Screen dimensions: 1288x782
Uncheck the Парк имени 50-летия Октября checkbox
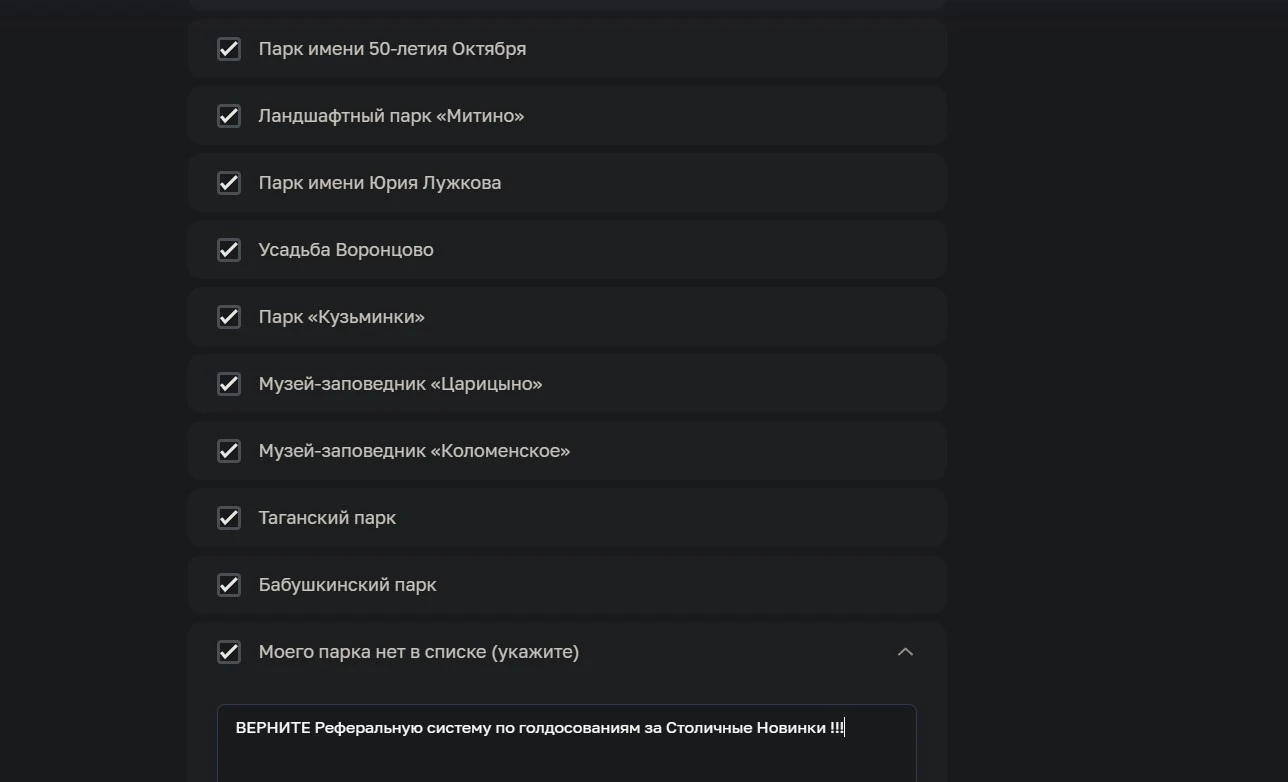pyautogui.click(x=229, y=49)
